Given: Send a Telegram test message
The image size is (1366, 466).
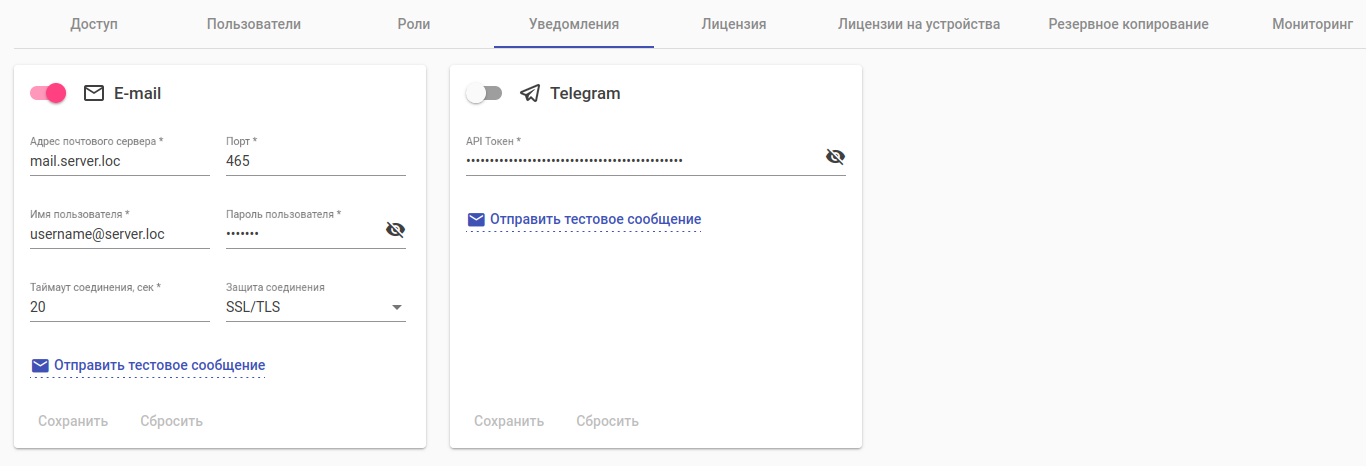Looking at the screenshot, I should pyautogui.click(x=595, y=219).
